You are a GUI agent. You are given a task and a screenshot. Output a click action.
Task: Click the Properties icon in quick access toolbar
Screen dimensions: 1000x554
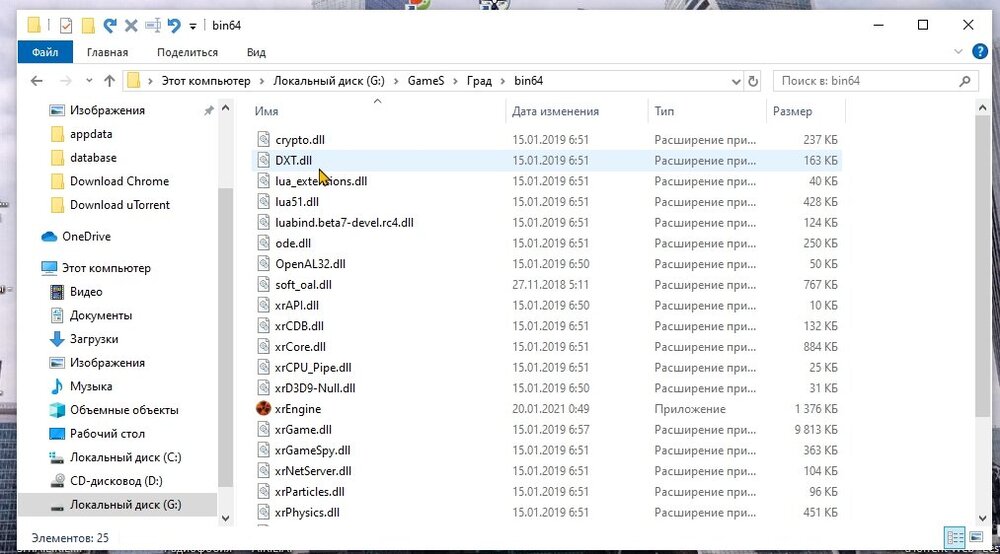(x=66, y=26)
